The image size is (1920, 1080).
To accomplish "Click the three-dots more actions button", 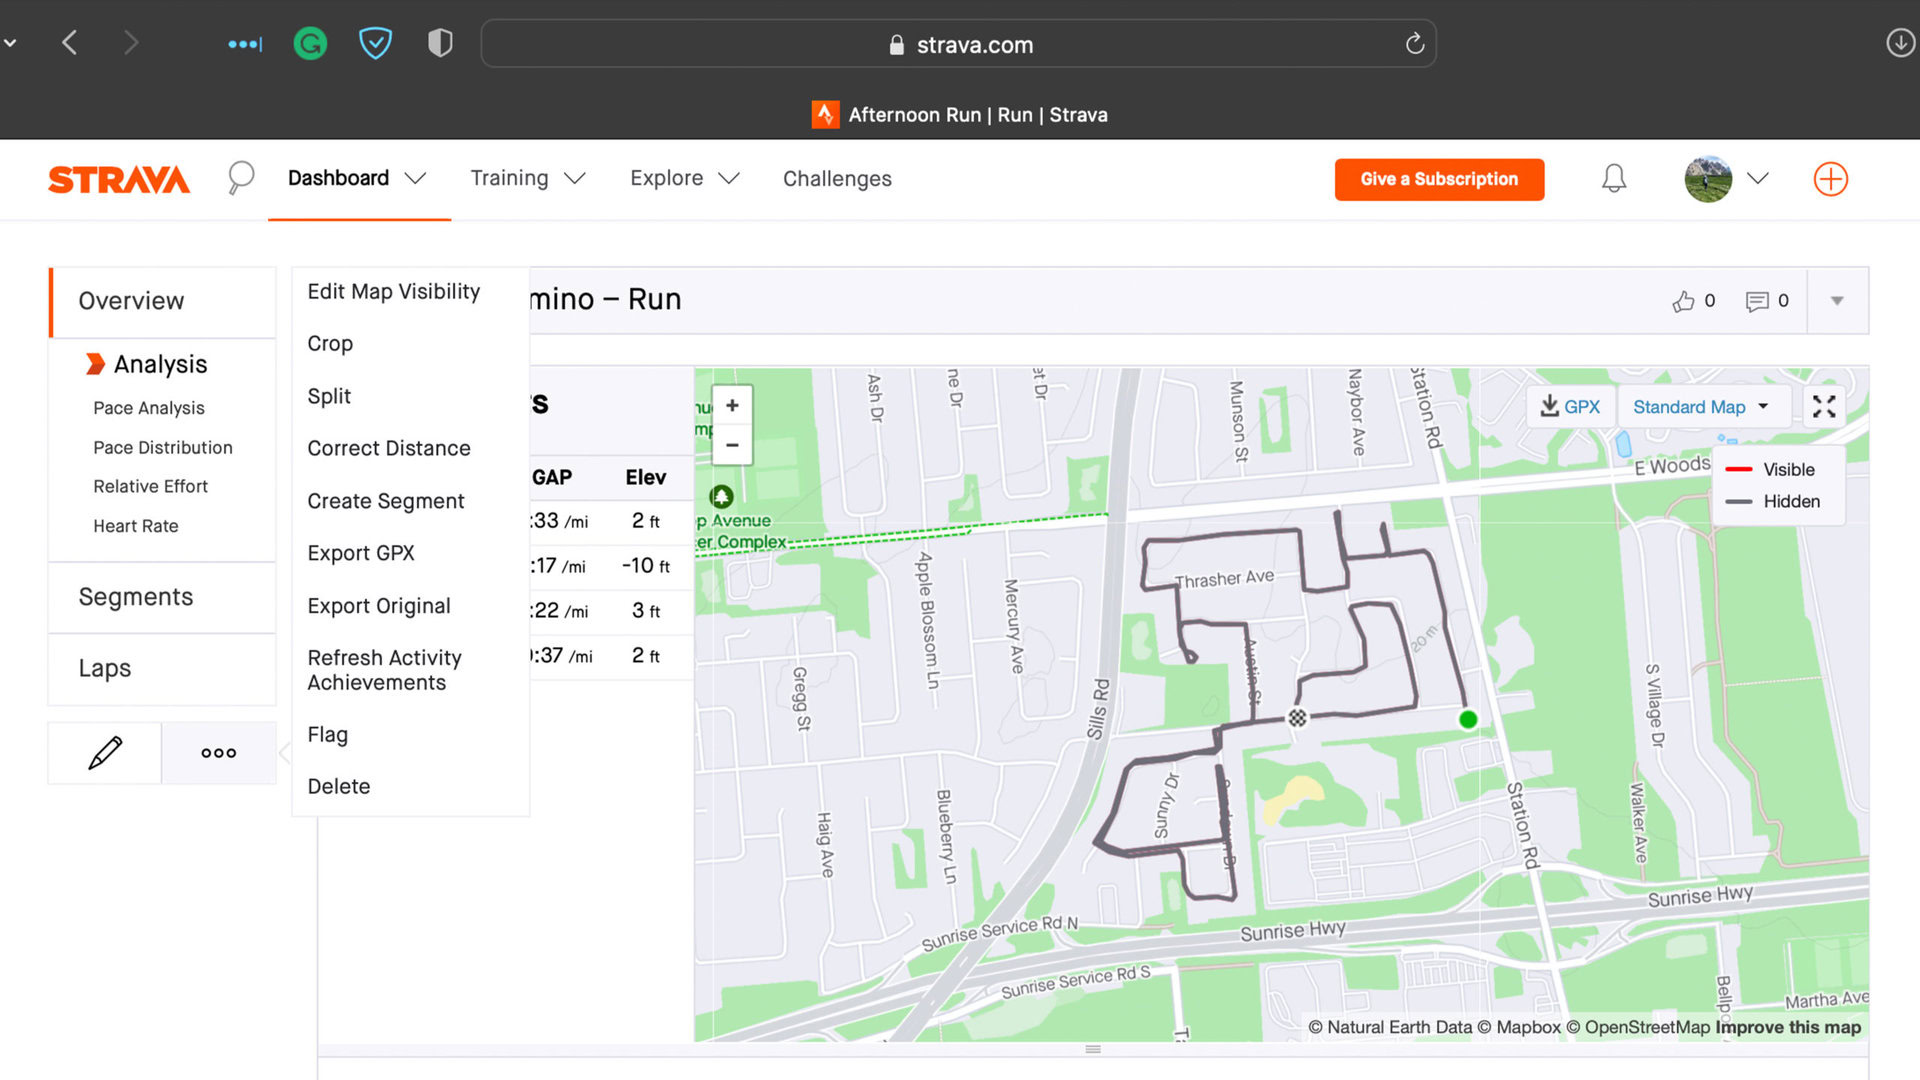I will pos(218,753).
